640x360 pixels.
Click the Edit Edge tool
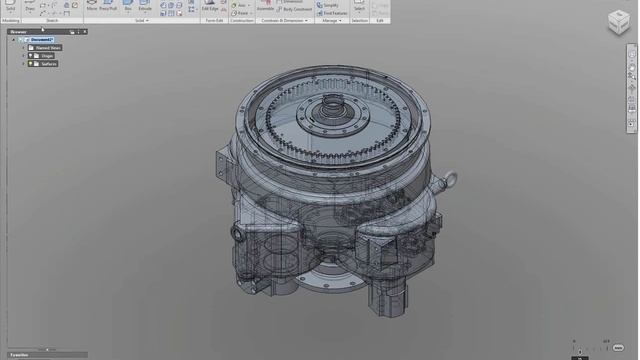tap(210, 5)
